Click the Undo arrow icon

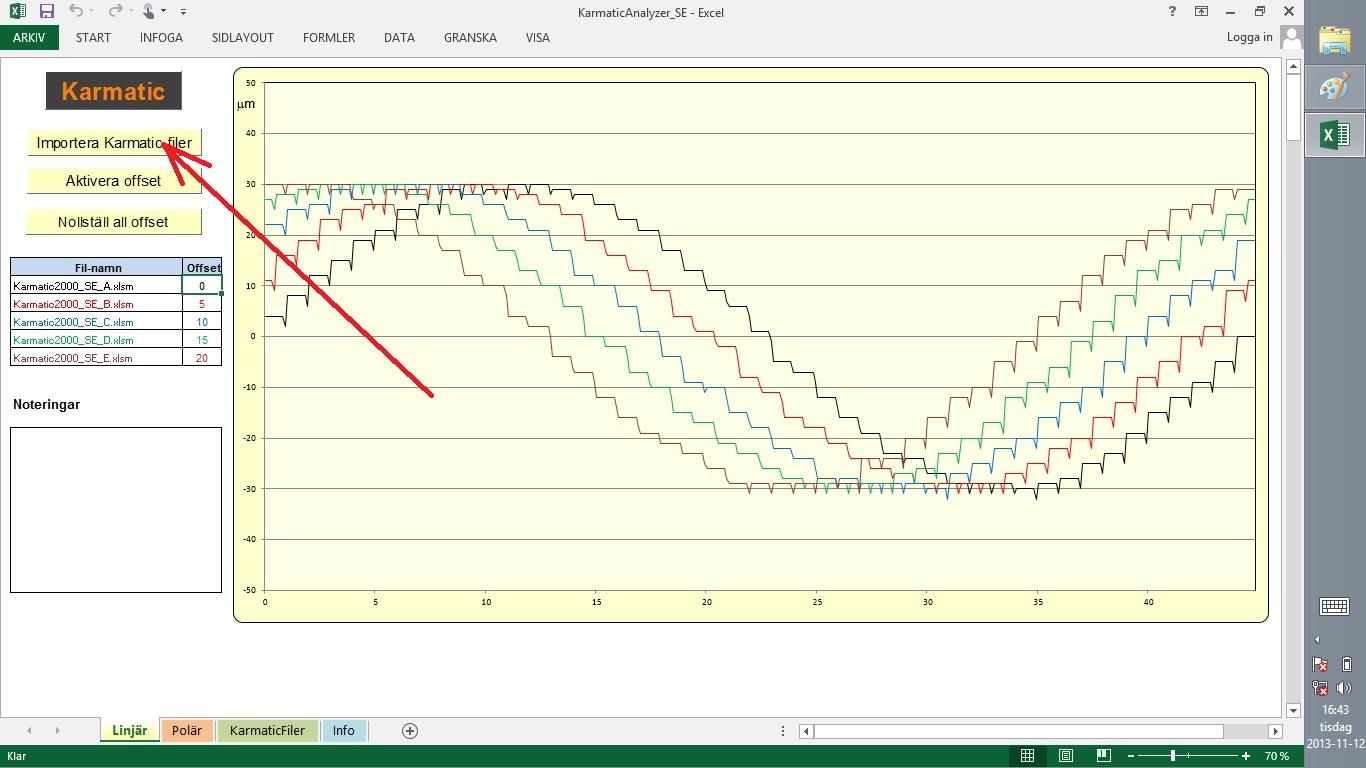coord(76,11)
